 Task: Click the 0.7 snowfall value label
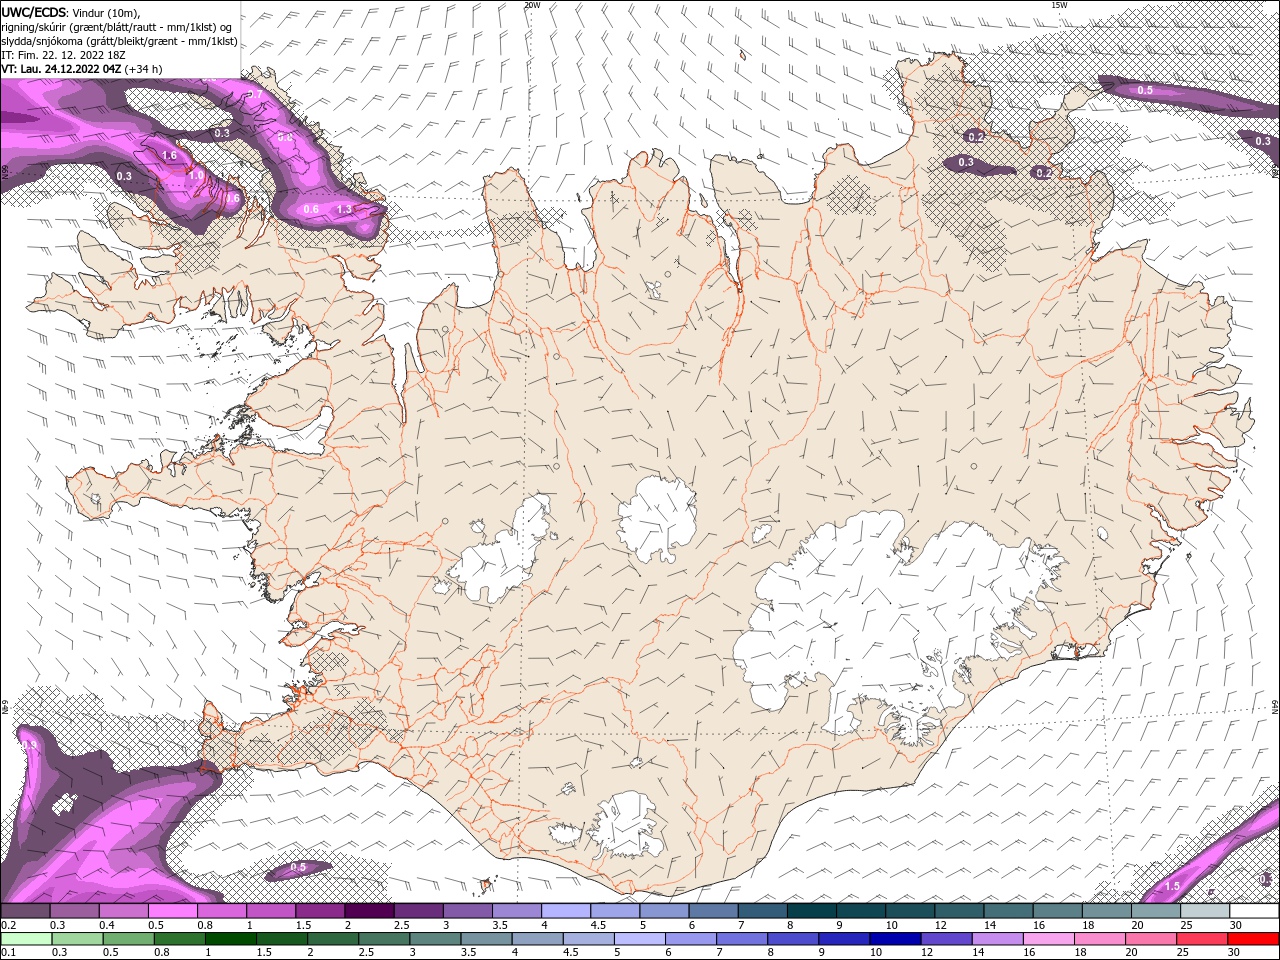(x=255, y=95)
